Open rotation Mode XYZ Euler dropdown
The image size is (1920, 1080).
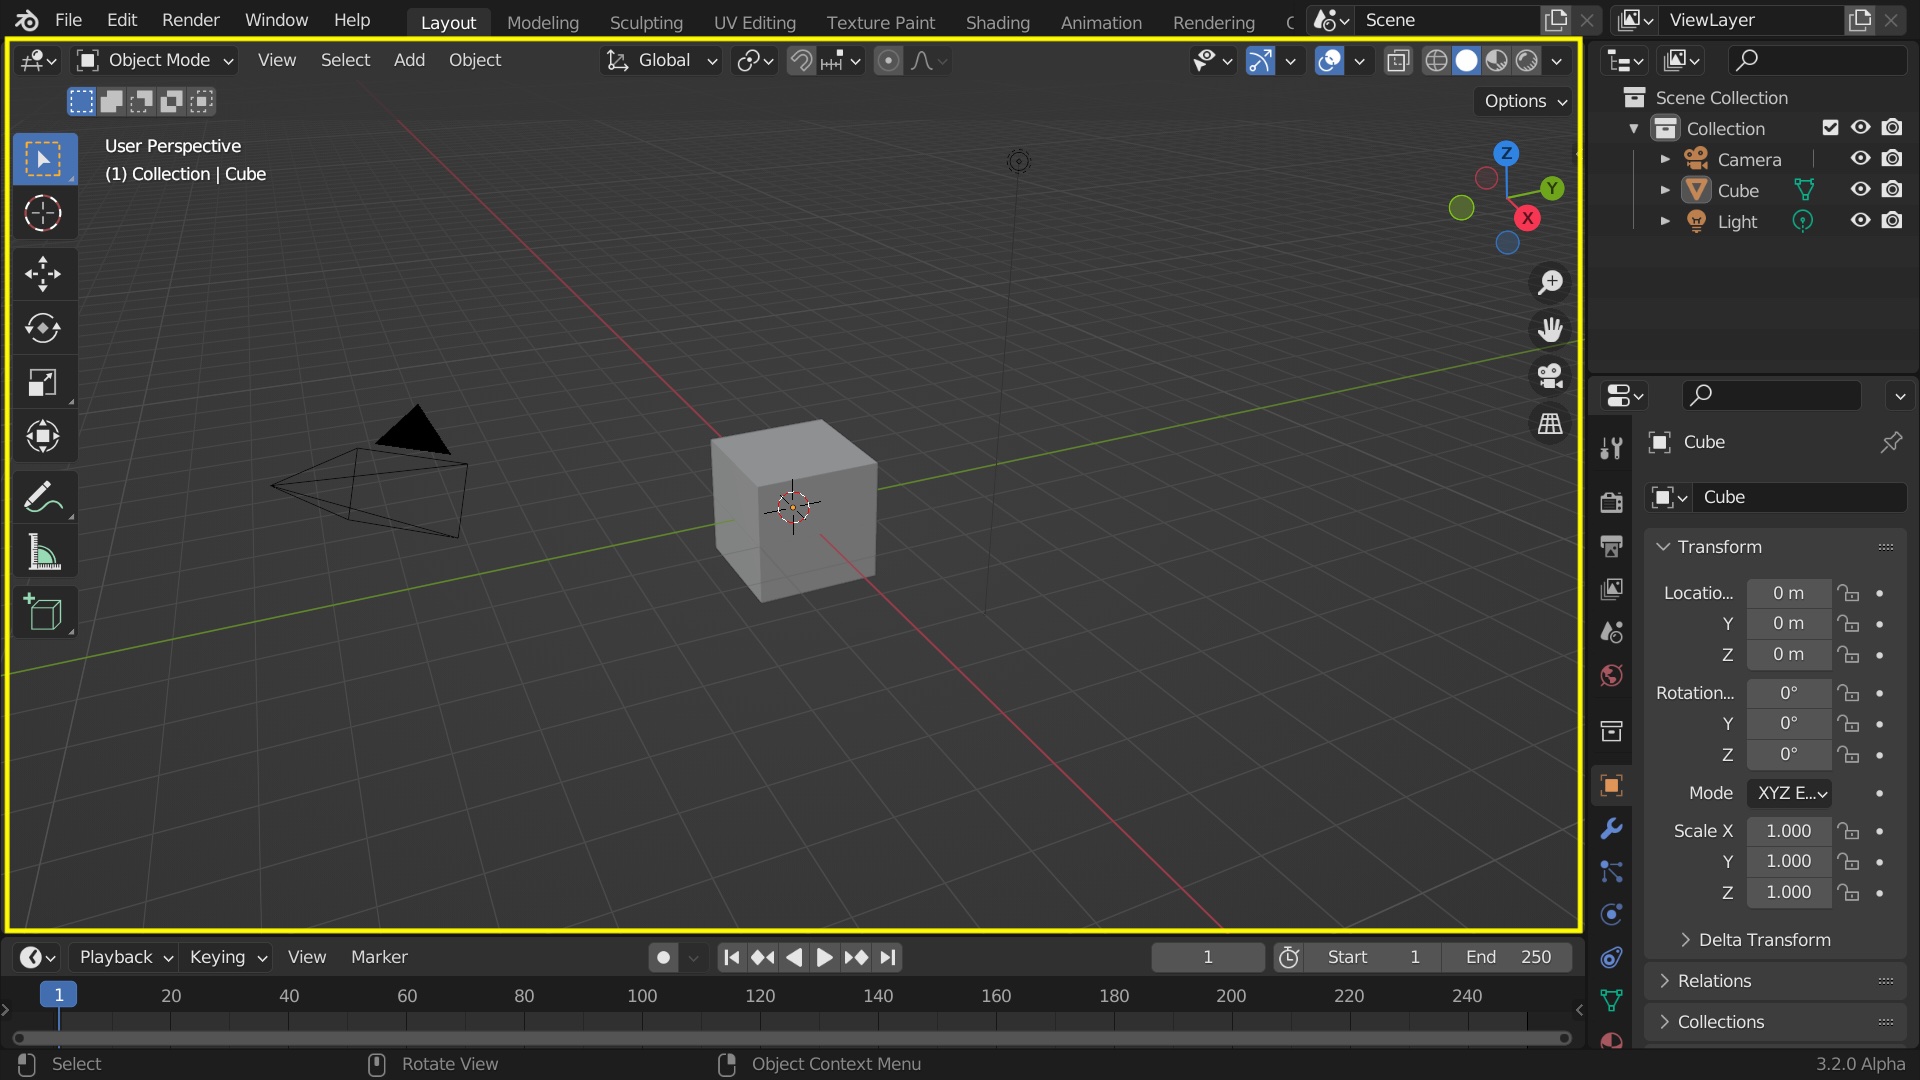click(1789, 793)
